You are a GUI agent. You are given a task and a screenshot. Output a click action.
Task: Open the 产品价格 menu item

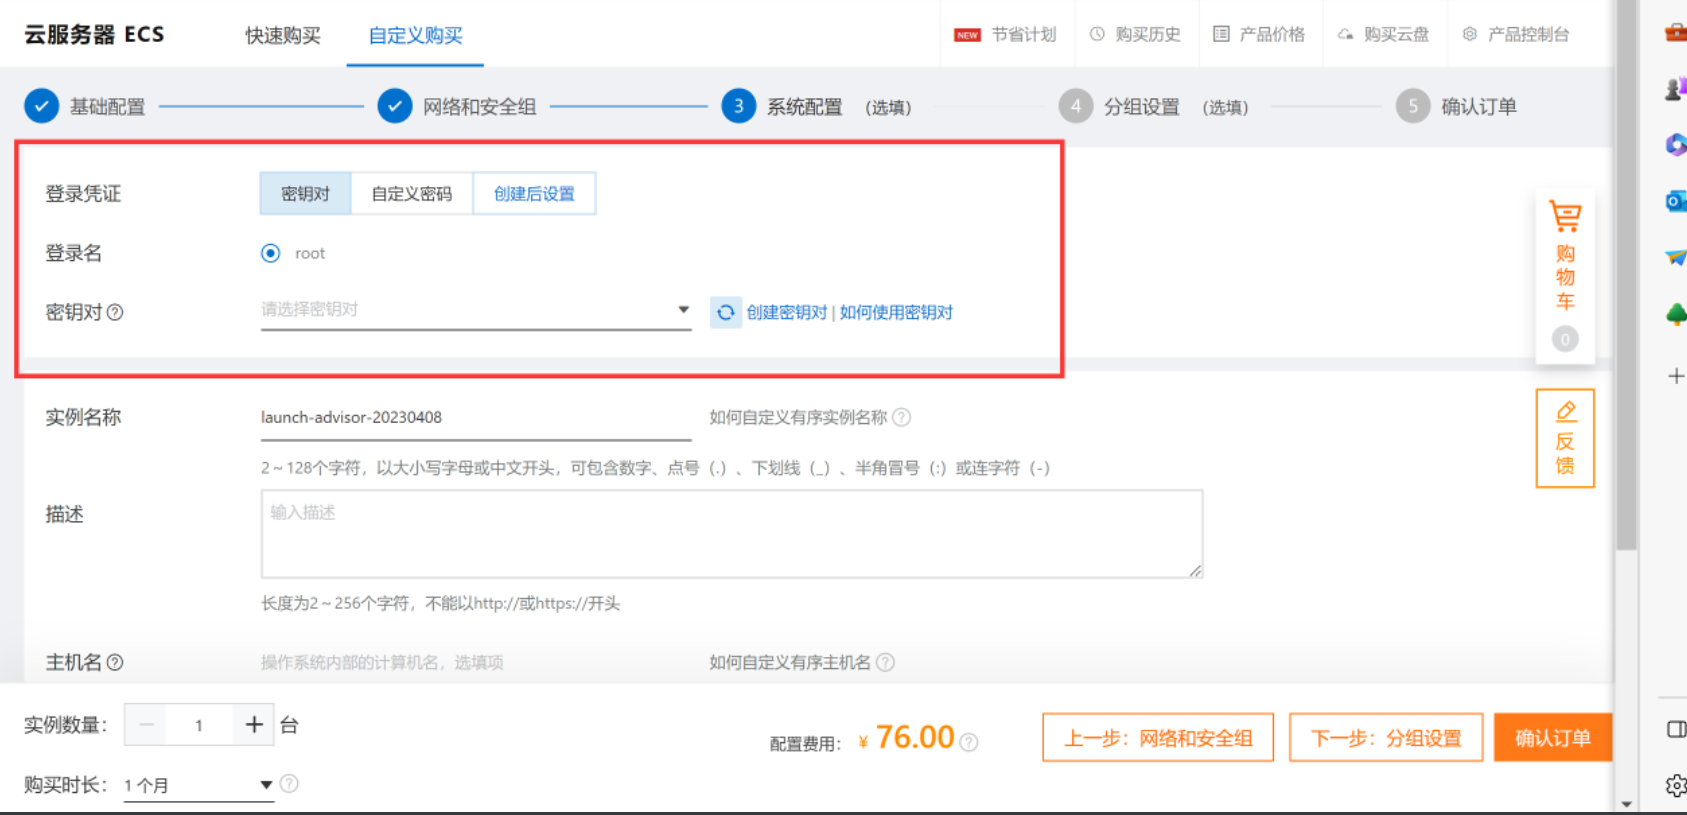(x=1260, y=34)
